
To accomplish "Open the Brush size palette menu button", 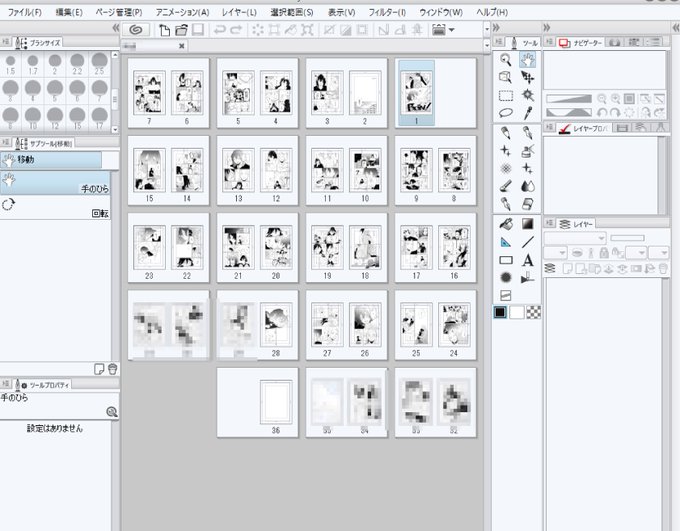I will click(6, 42).
